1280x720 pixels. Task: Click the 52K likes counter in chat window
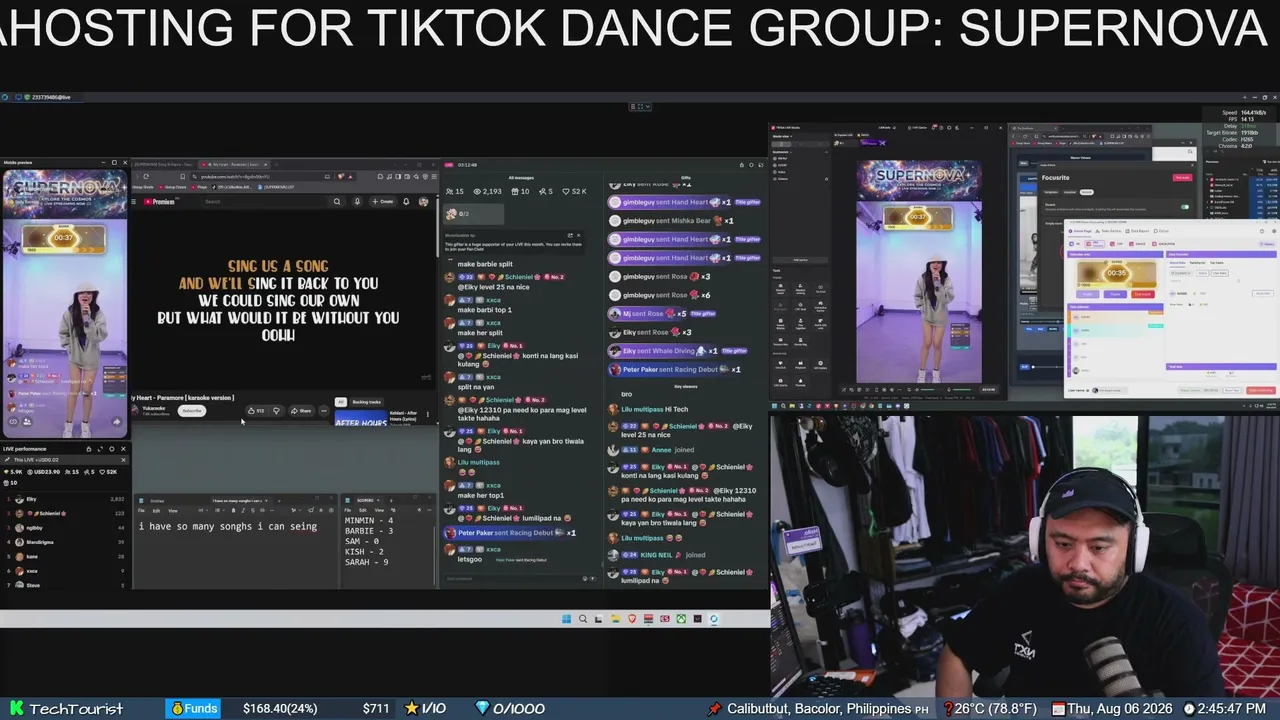click(575, 191)
